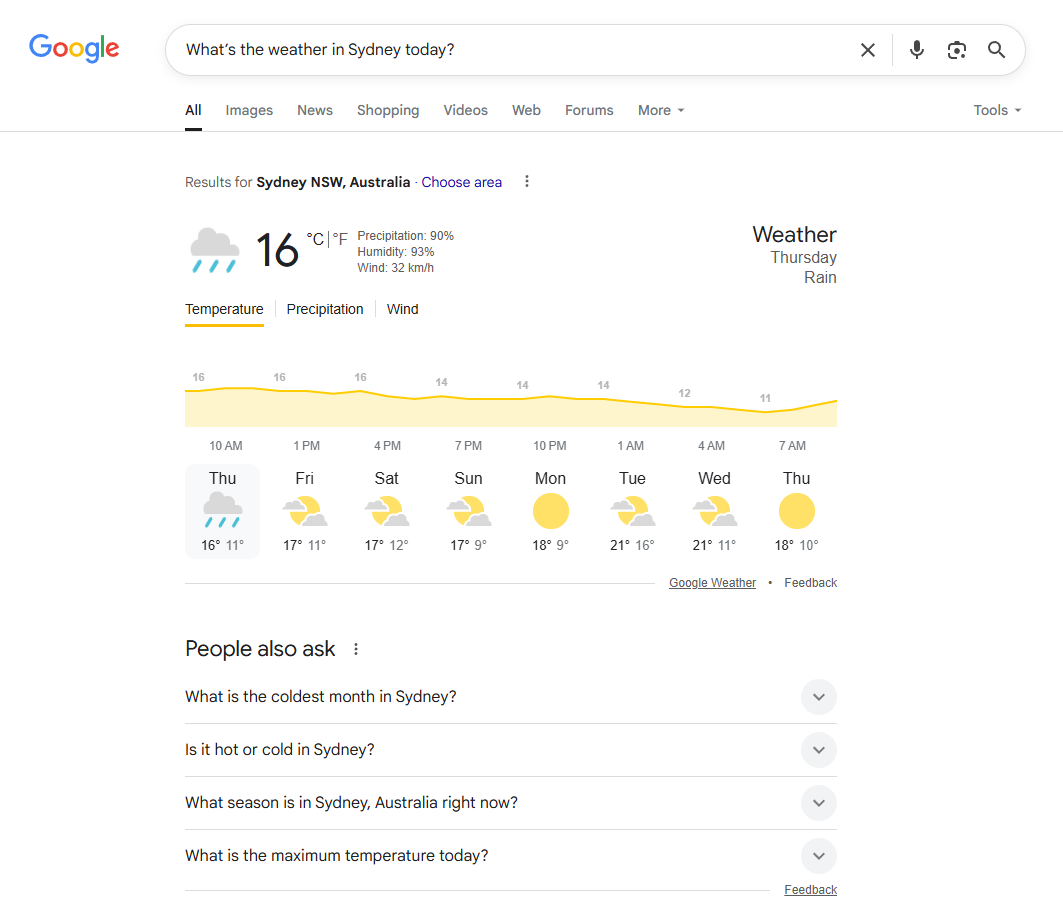Run the search using the magnifying glass icon
The image size is (1063, 916).
[x=996, y=49]
